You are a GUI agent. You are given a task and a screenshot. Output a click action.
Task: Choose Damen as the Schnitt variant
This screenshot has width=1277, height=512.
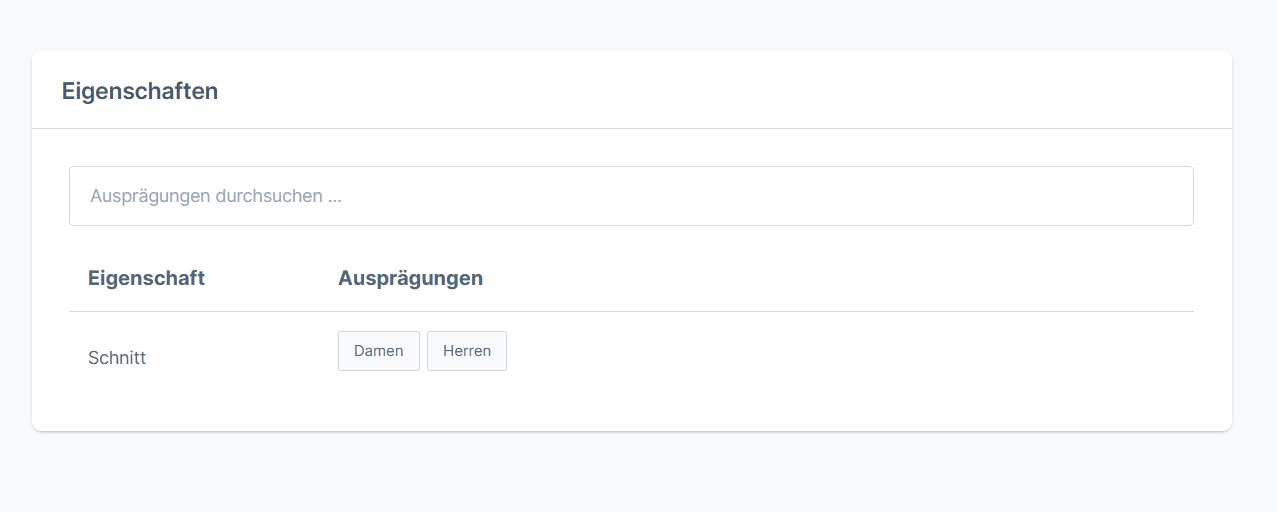[378, 351]
